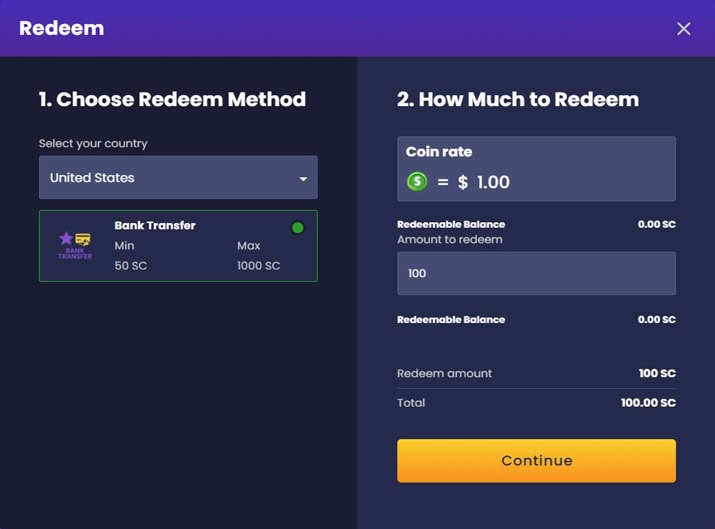The width and height of the screenshot is (715, 529).
Task: Click the Coin rate $ 1.00 value
Action: (484, 182)
